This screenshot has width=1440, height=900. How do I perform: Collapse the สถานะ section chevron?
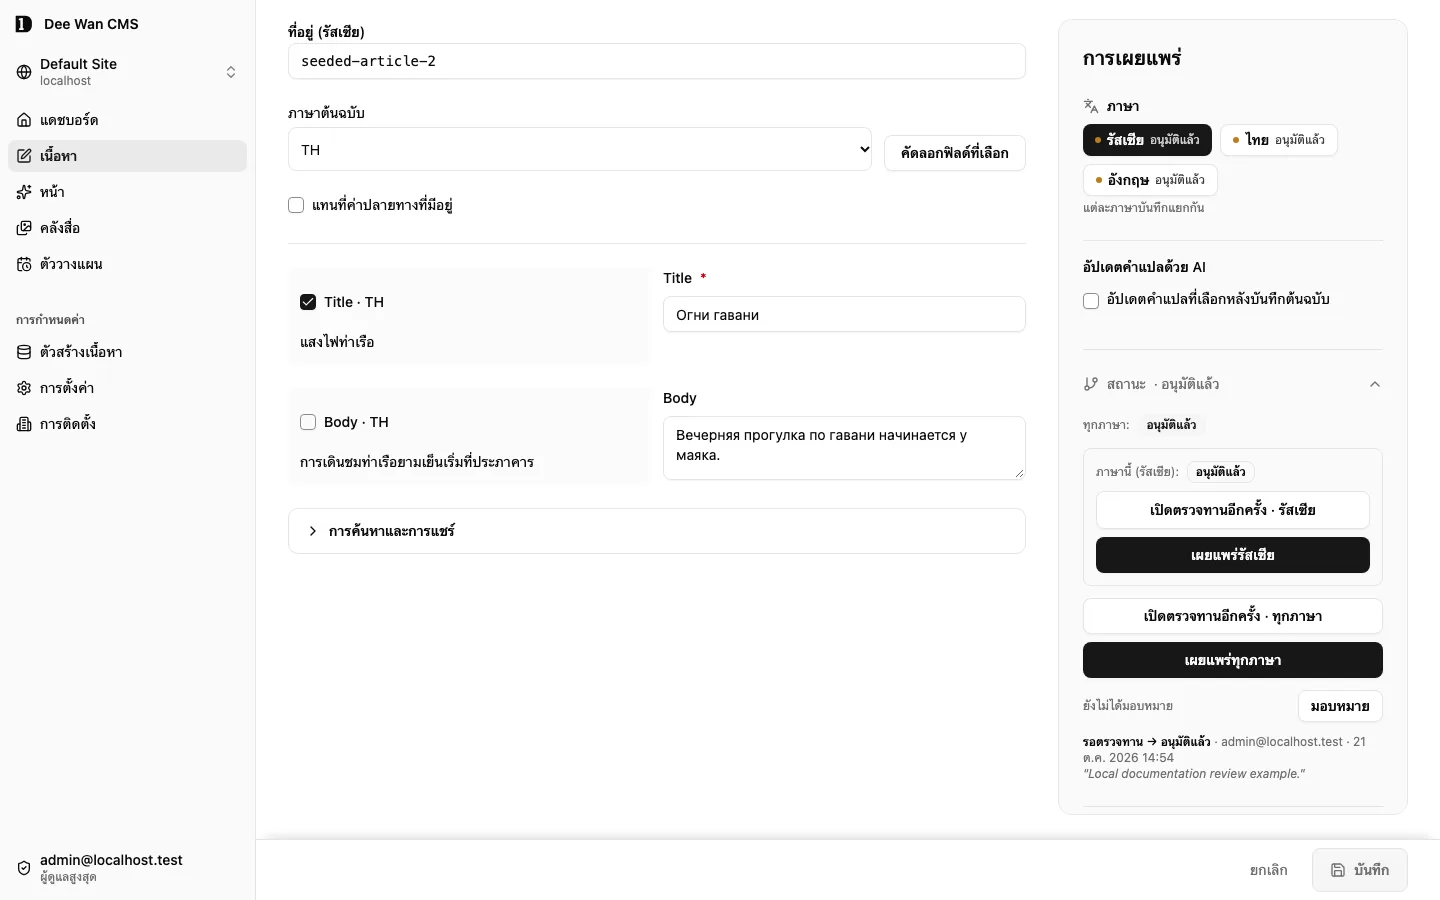(1375, 384)
